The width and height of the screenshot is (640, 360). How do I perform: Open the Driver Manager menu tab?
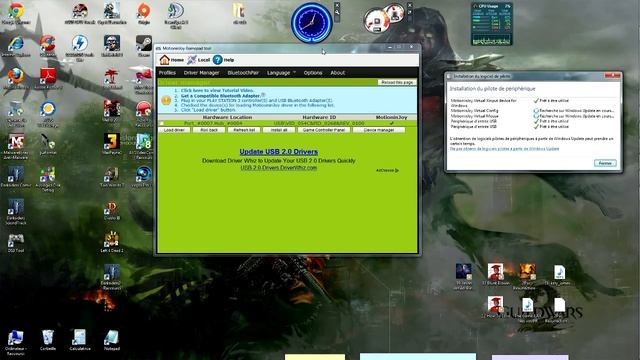(x=201, y=73)
